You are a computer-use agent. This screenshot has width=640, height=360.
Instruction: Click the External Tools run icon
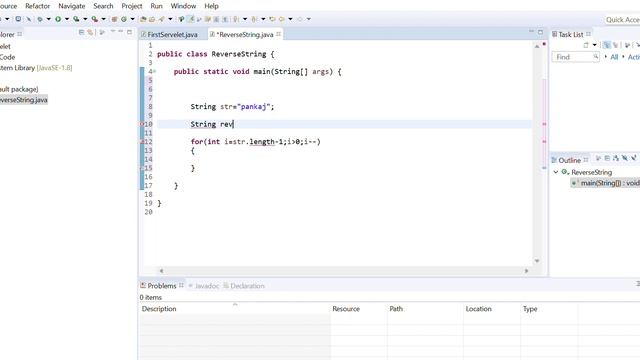pos(94,19)
